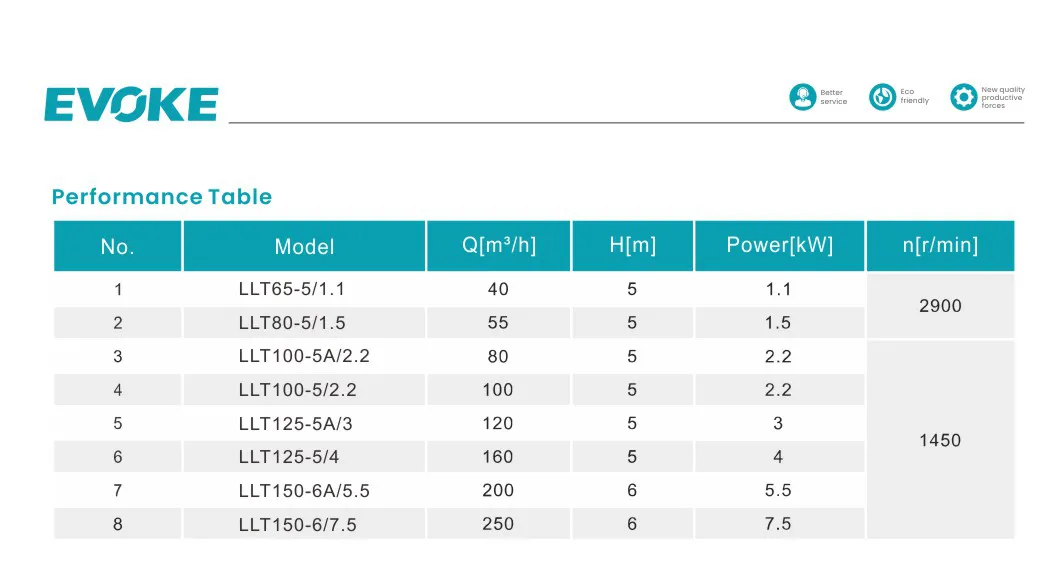The width and height of the screenshot is (1060, 582).
Task: Click the n[r/min] column header
Action: (x=940, y=245)
